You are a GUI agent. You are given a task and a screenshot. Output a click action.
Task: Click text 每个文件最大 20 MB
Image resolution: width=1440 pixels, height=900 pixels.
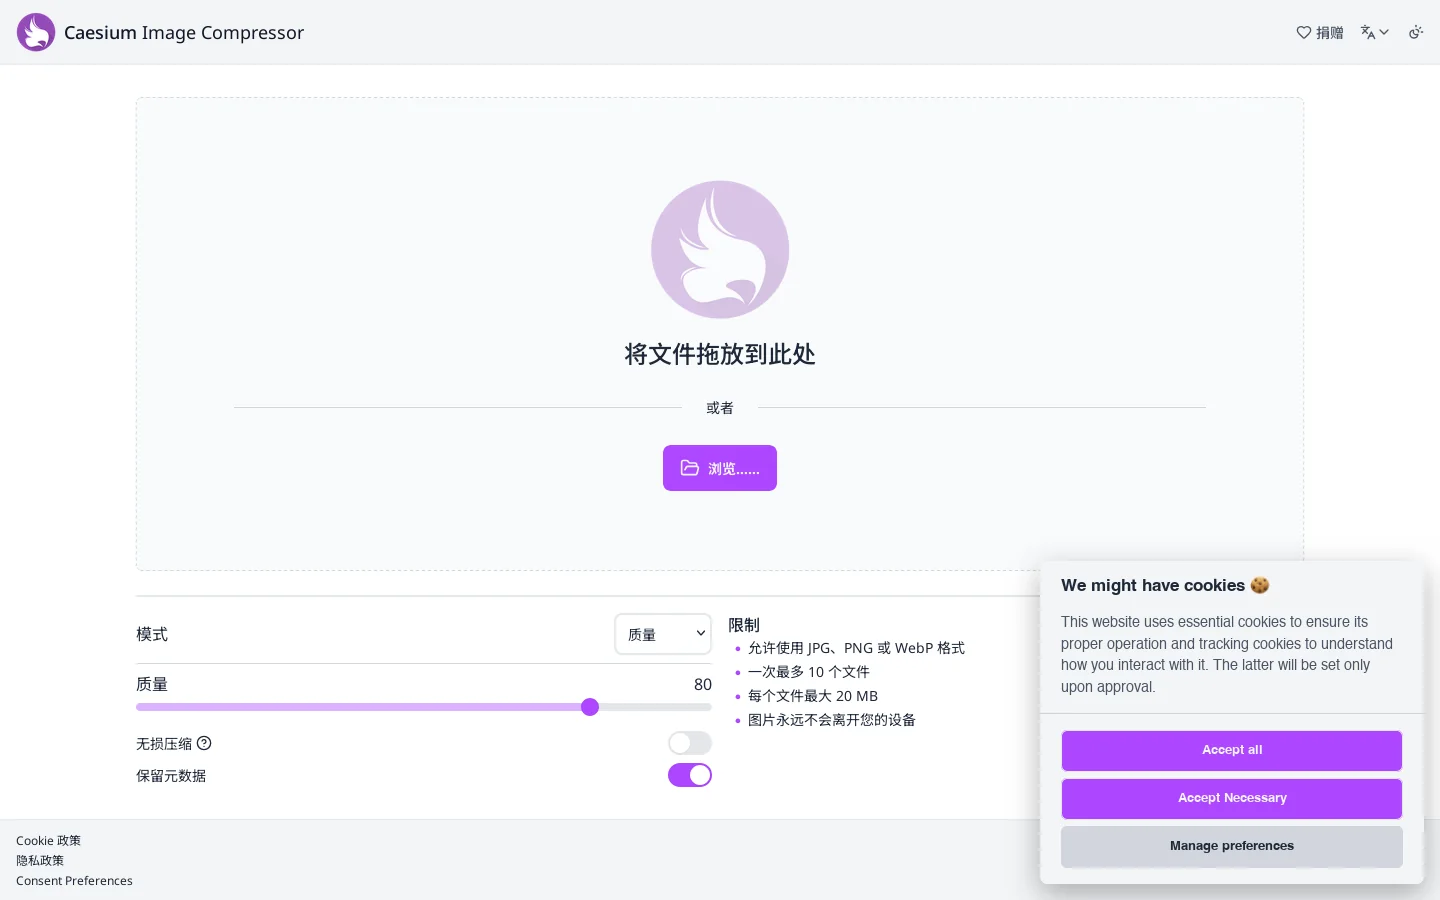pyautogui.click(x=813, y=696)
